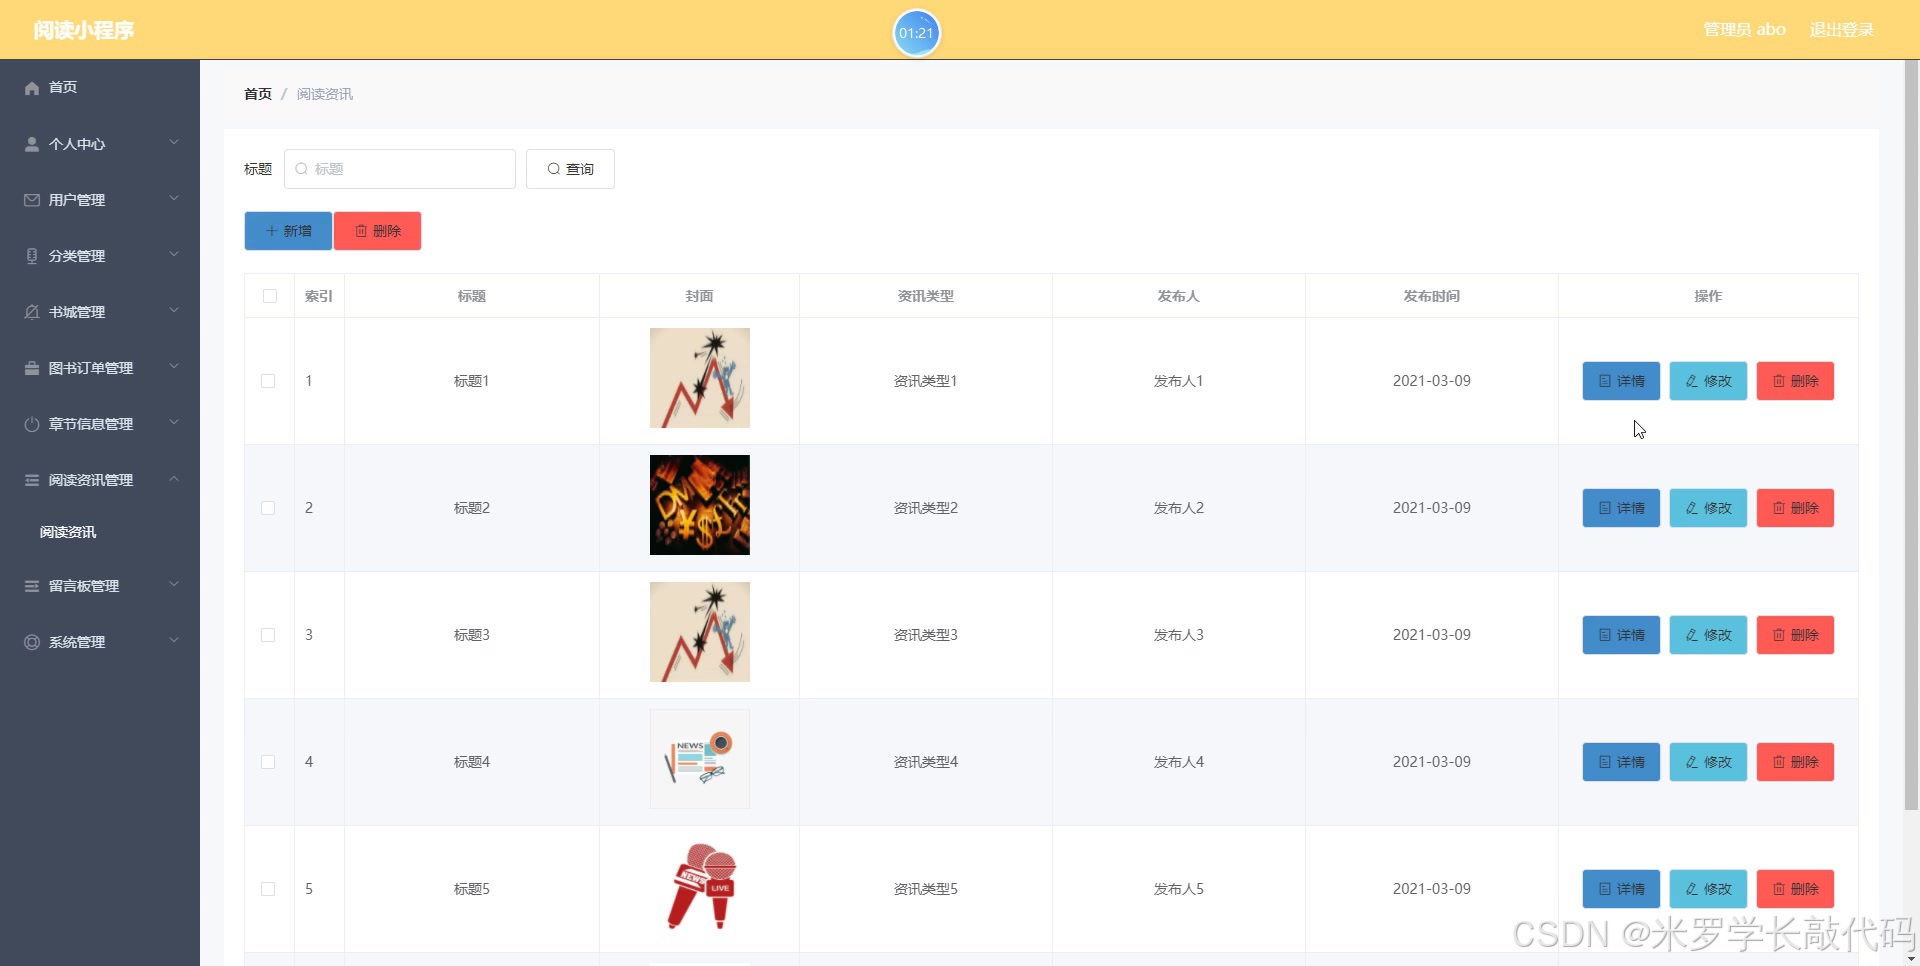The image size is (1920, 966).
Task: Open 章节信息管理 via its power icon
Action: [31, 424]
